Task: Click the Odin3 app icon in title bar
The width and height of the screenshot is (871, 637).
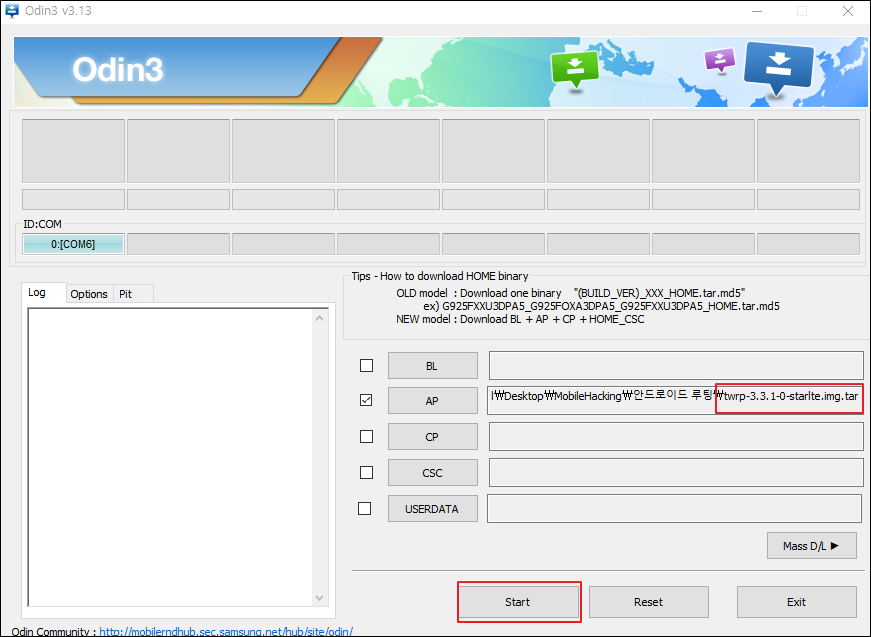Action: (11, 11)
